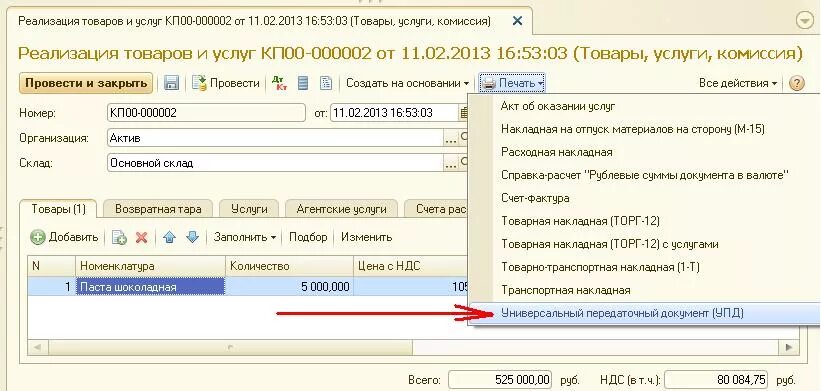Click the register movements list icon
The height and width of the screenshot is (391, 821).
tap(303, 83)
